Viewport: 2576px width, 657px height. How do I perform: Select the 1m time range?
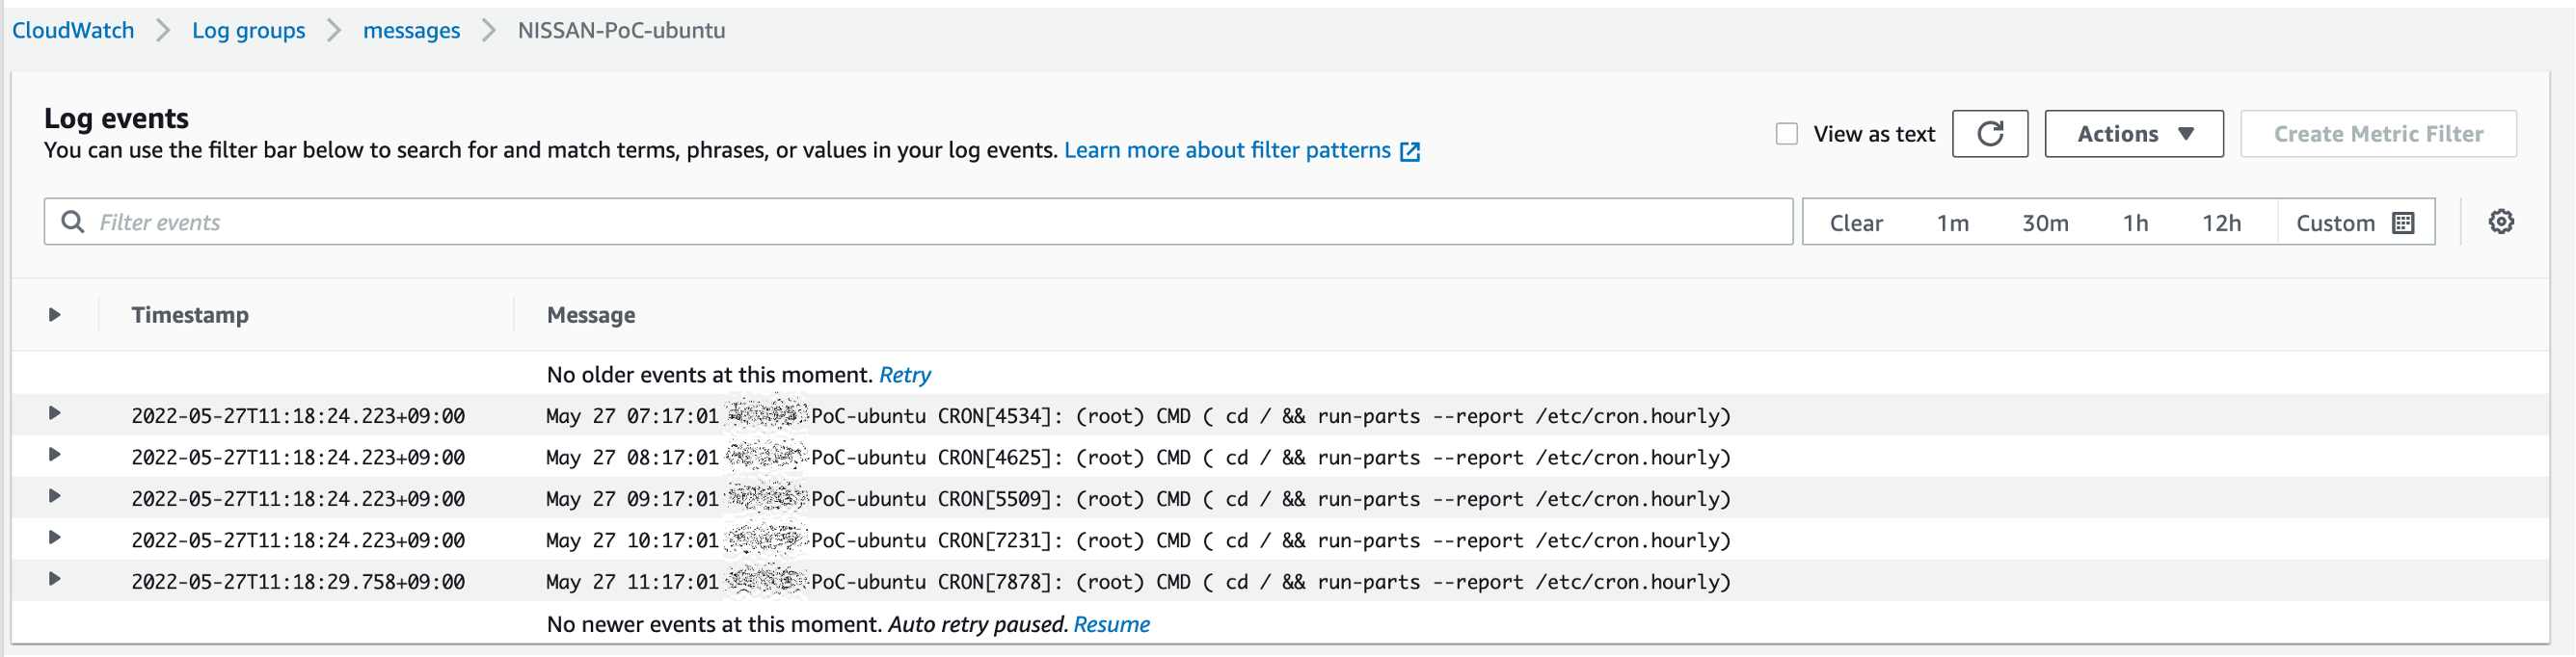(x=1952, y=223)
